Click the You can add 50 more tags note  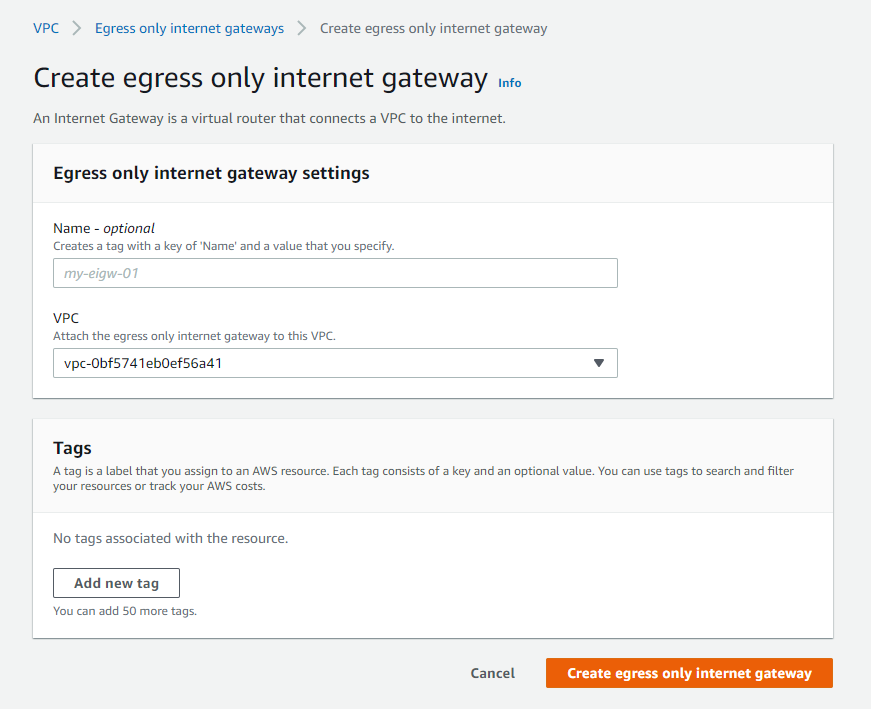[125, 610]
